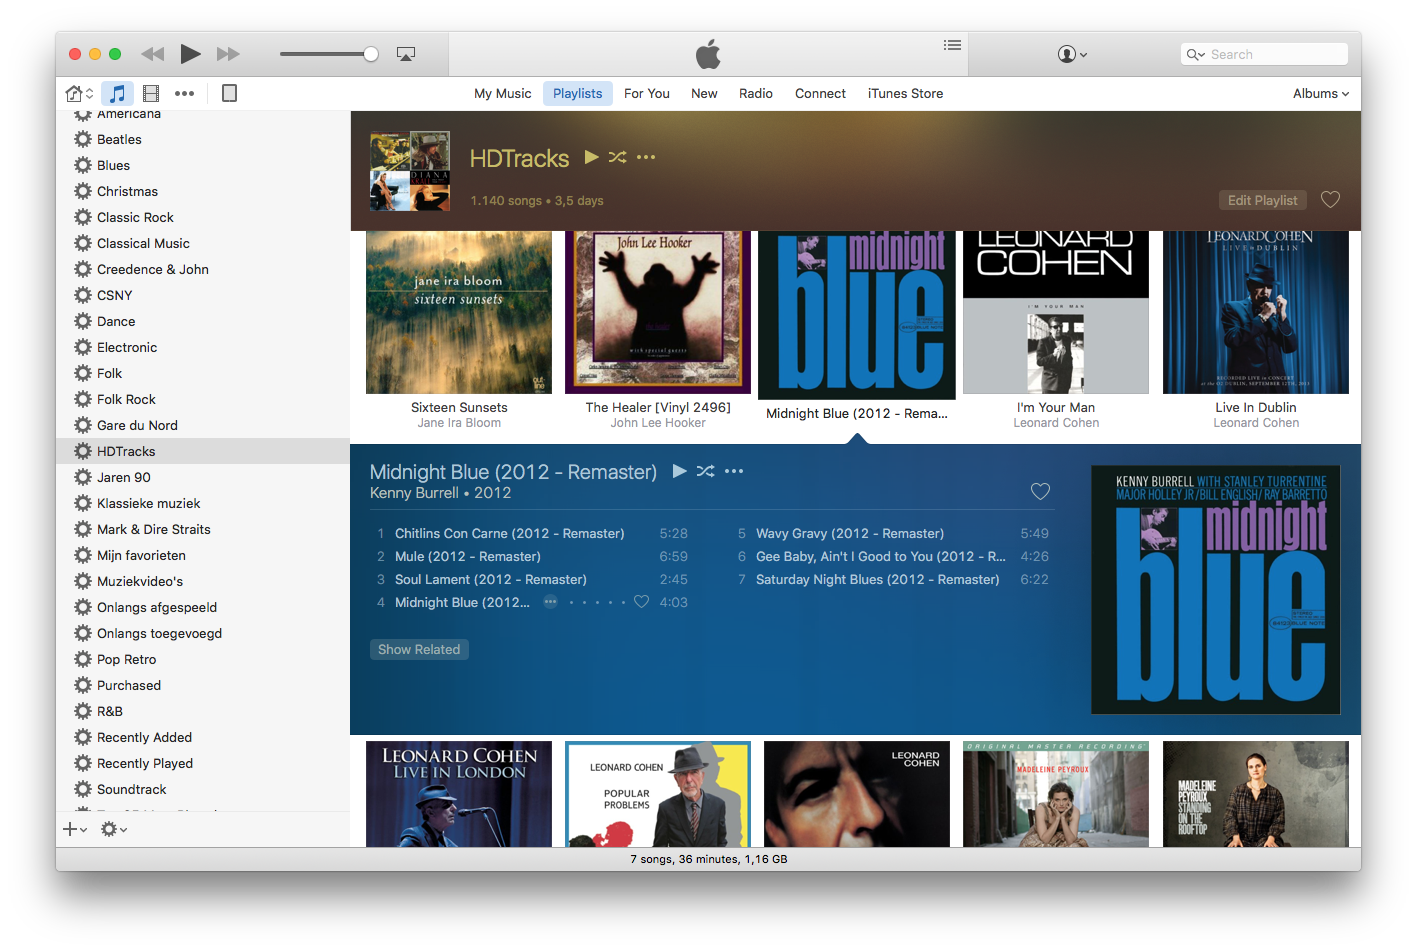Screen dimensions: 1417x951
Task: Open the Up Next list icon
Action: coord(952,45)
